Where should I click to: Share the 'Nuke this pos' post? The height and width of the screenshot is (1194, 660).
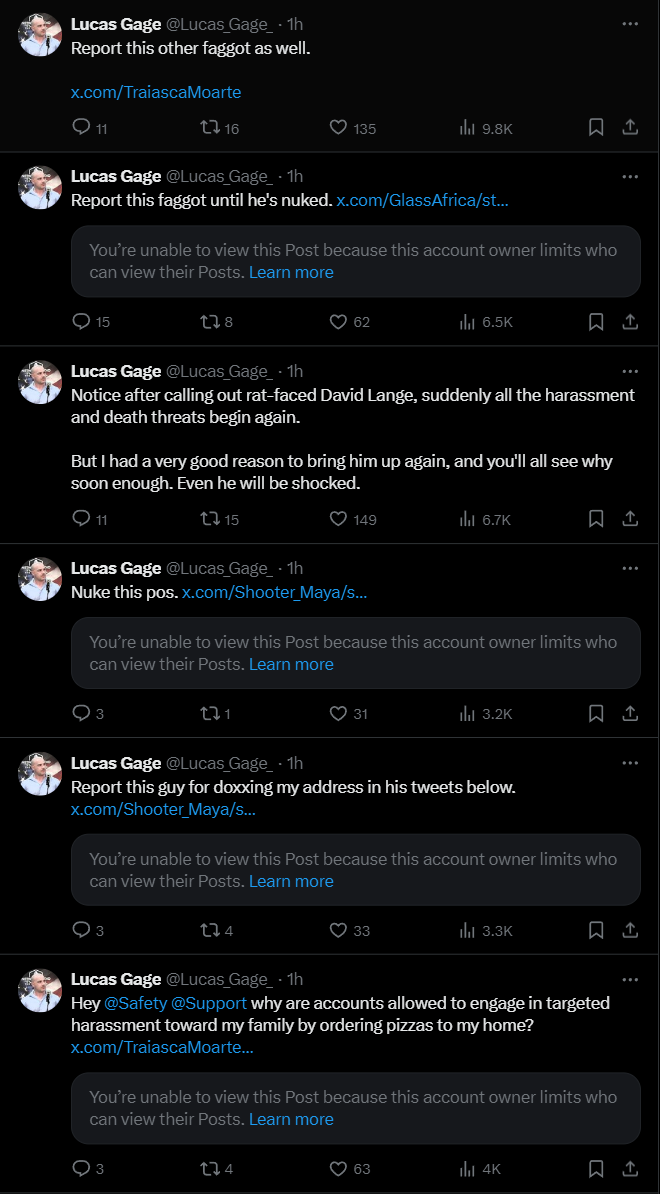tap(630, 713)
